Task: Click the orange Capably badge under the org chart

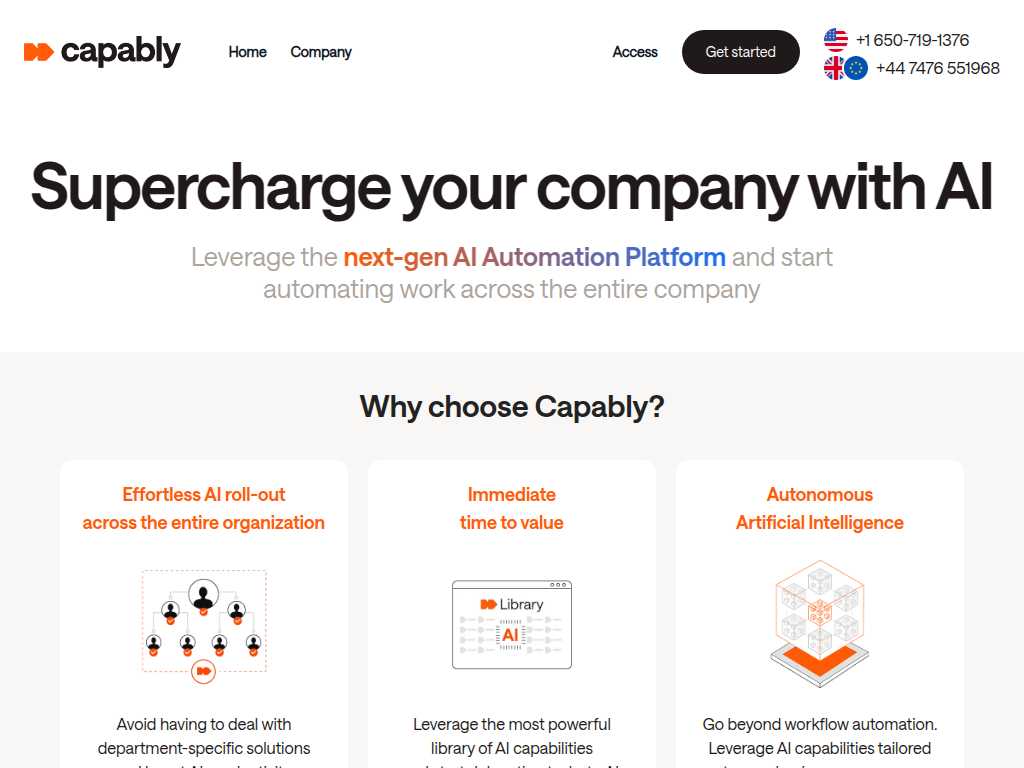Action: (x=204, y=671)
